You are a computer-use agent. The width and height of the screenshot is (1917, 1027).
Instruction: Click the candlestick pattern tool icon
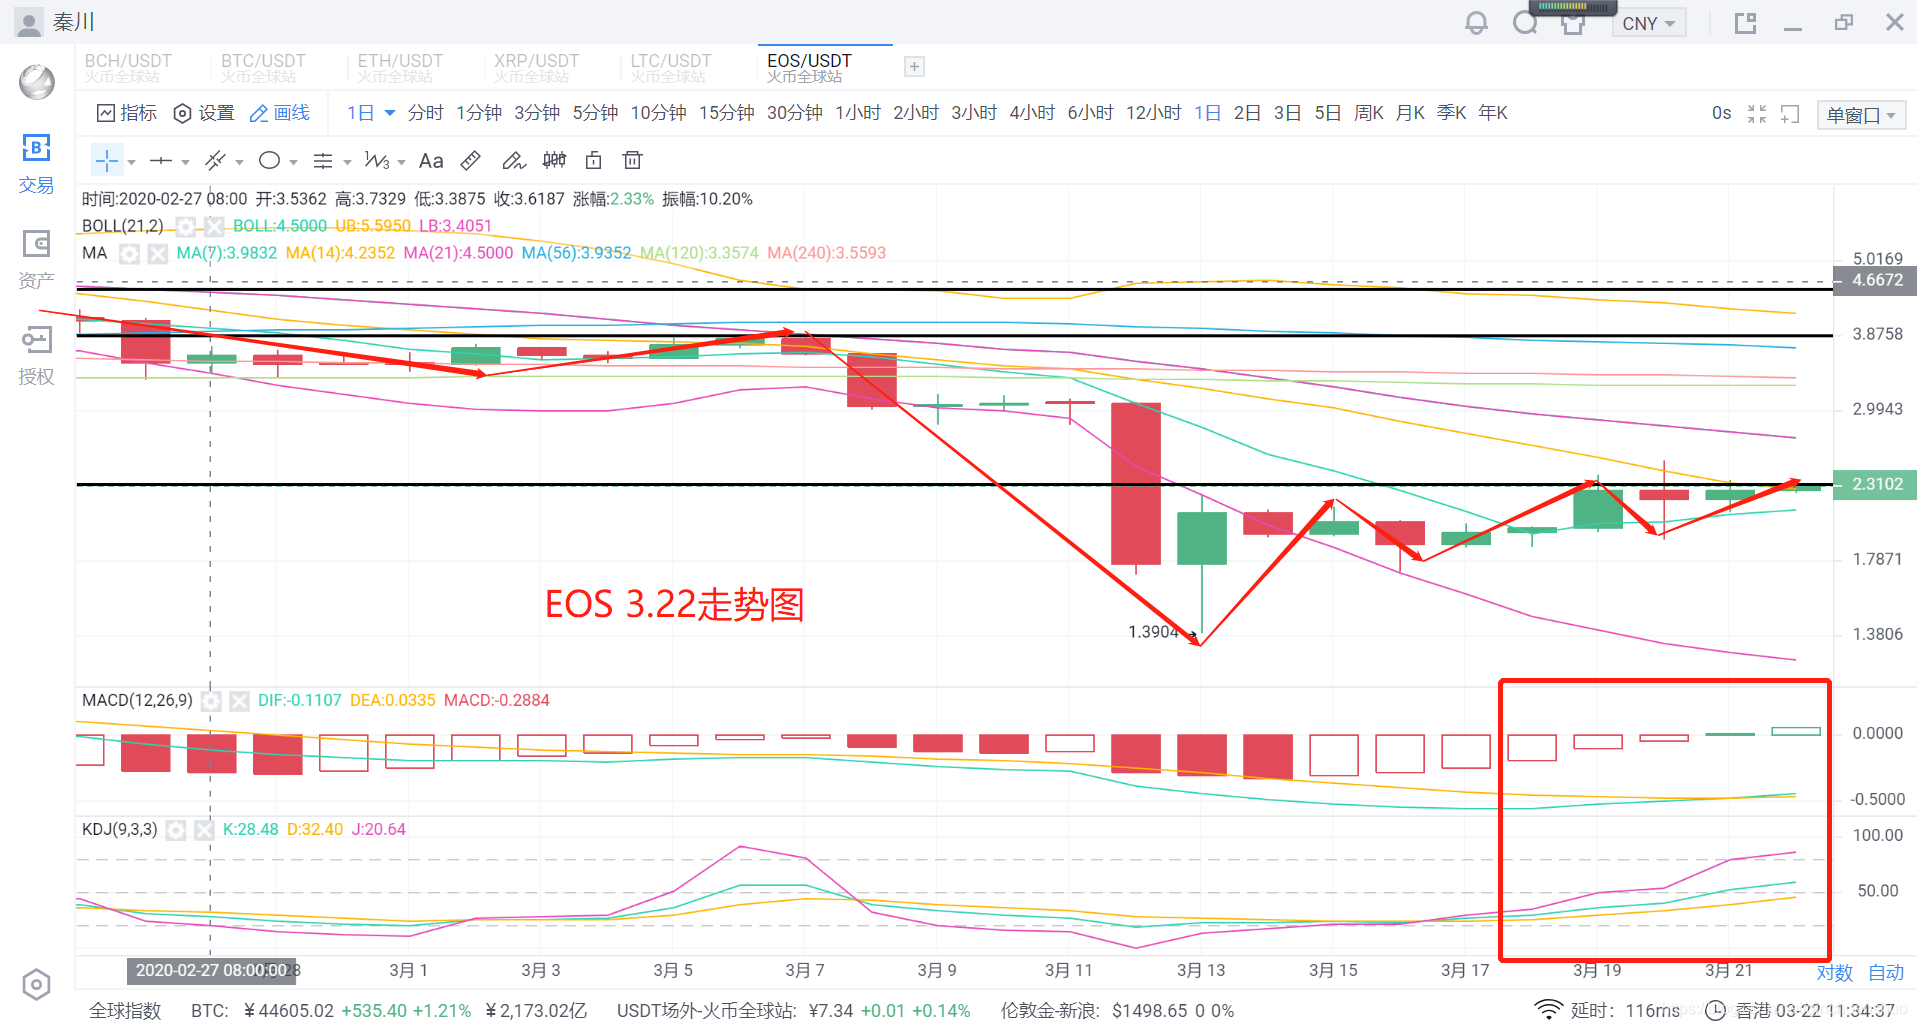click(x=554, y=160)
